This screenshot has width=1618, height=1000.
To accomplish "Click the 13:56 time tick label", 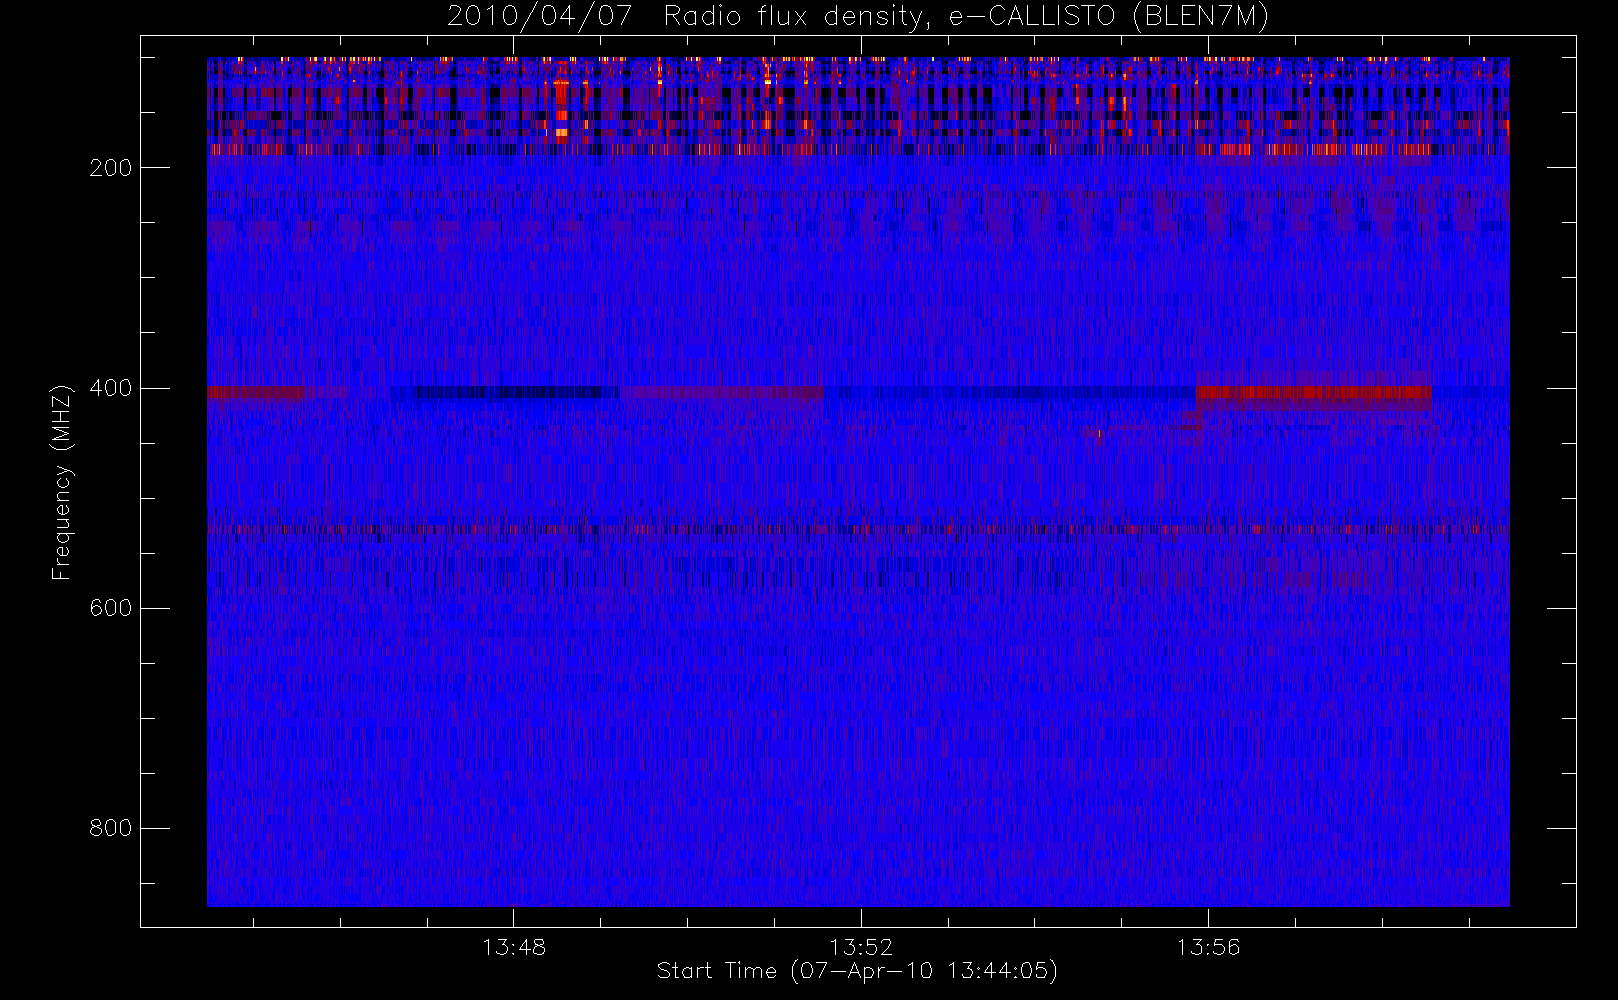I will pyautogui.click(x=1208, y=947).
